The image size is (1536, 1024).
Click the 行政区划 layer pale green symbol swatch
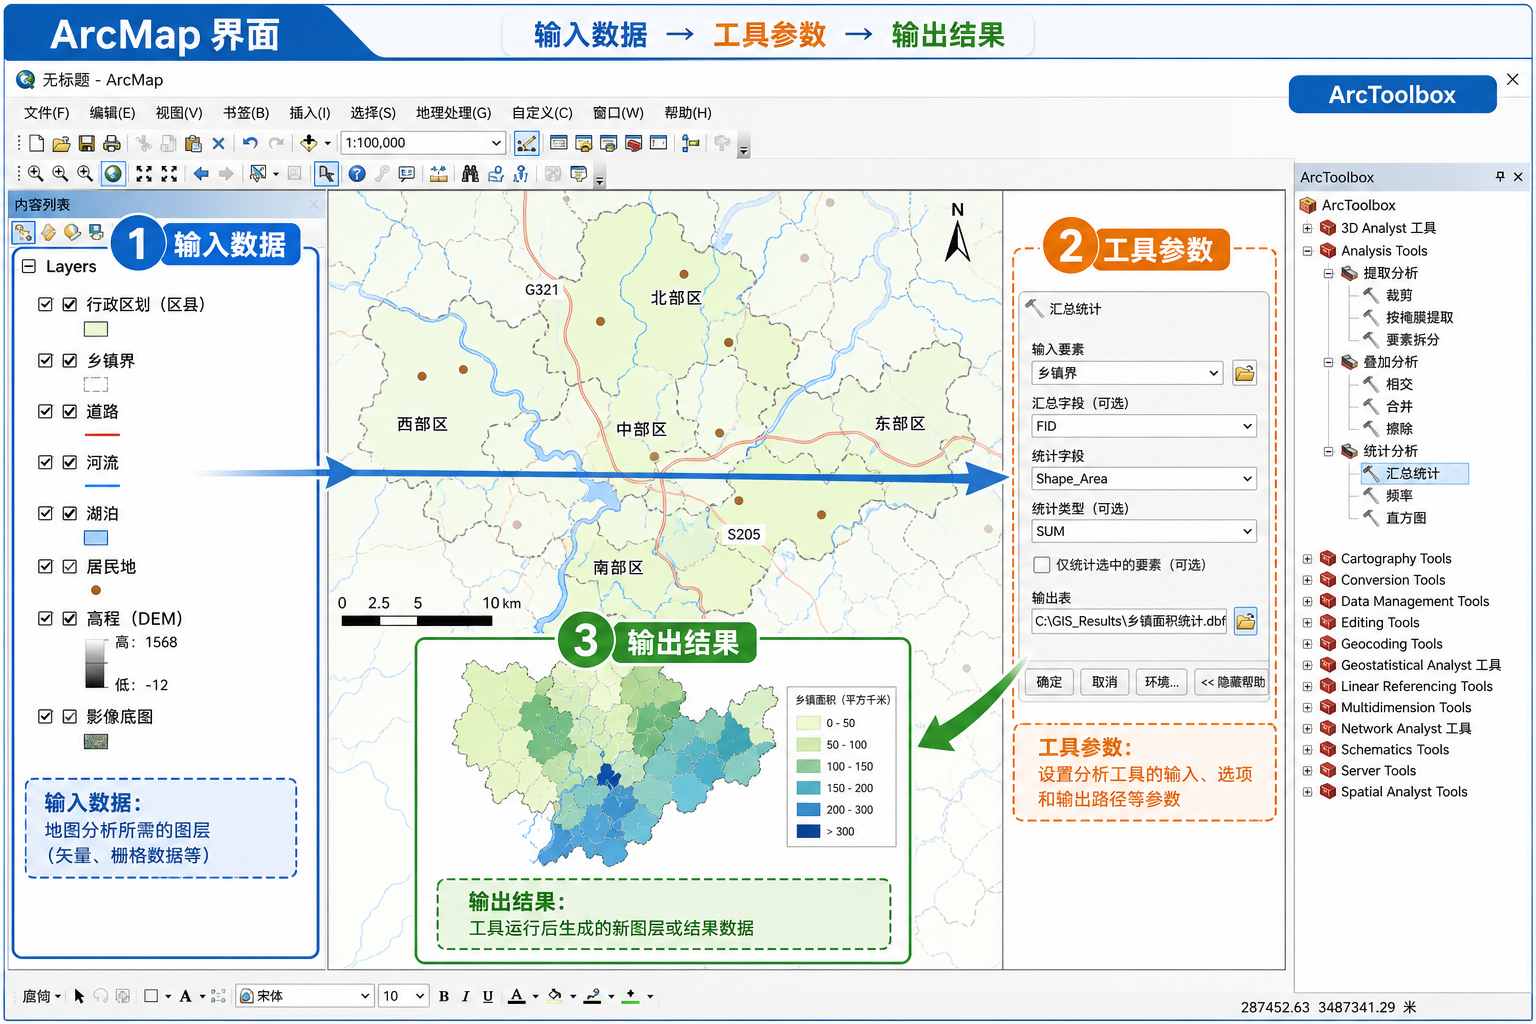[x=96, y=329]
